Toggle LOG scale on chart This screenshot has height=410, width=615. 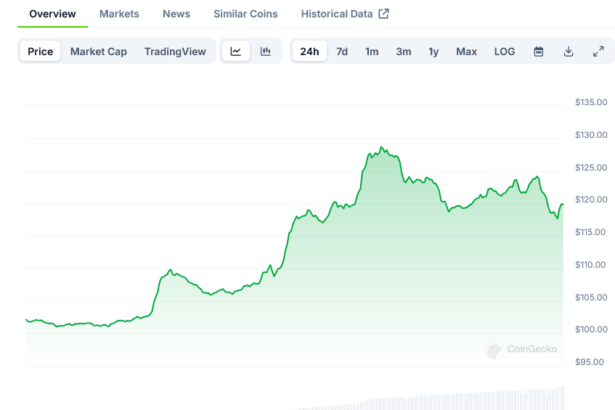coord(505,51)
